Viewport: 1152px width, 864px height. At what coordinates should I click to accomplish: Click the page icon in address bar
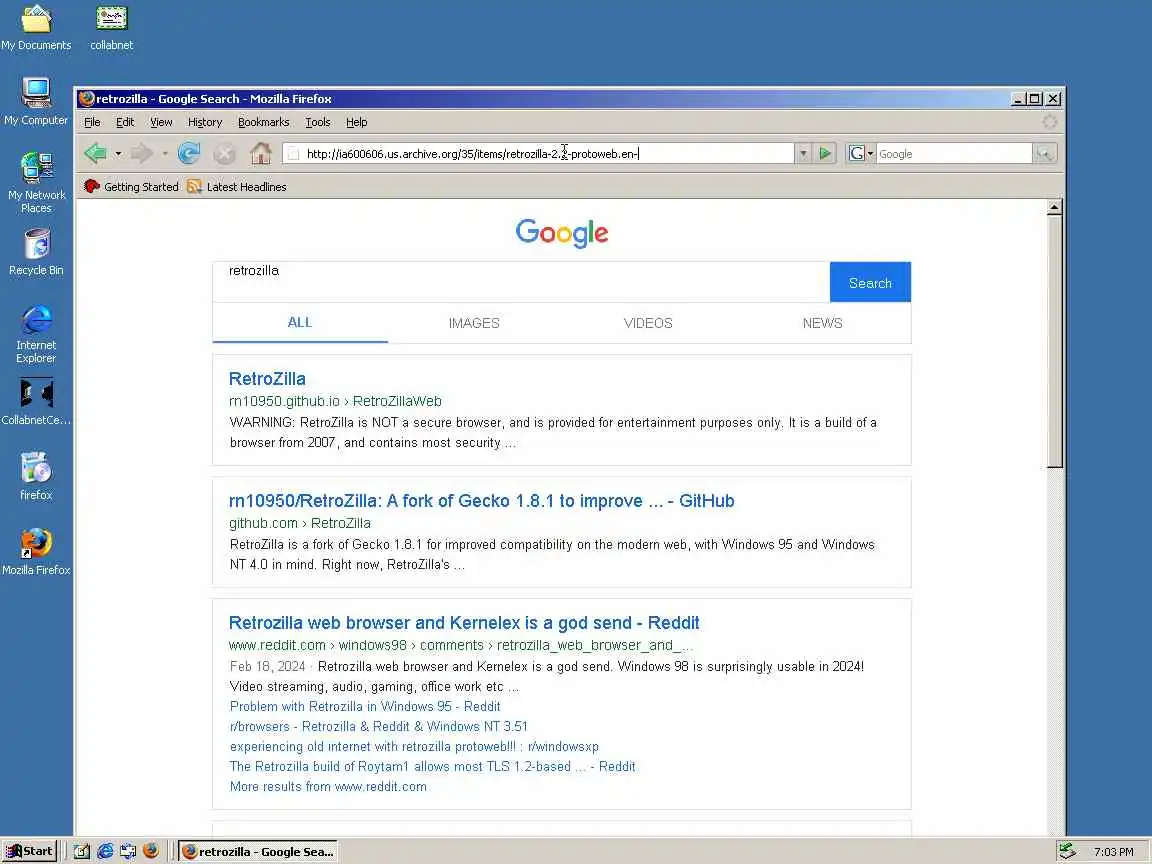293,154
